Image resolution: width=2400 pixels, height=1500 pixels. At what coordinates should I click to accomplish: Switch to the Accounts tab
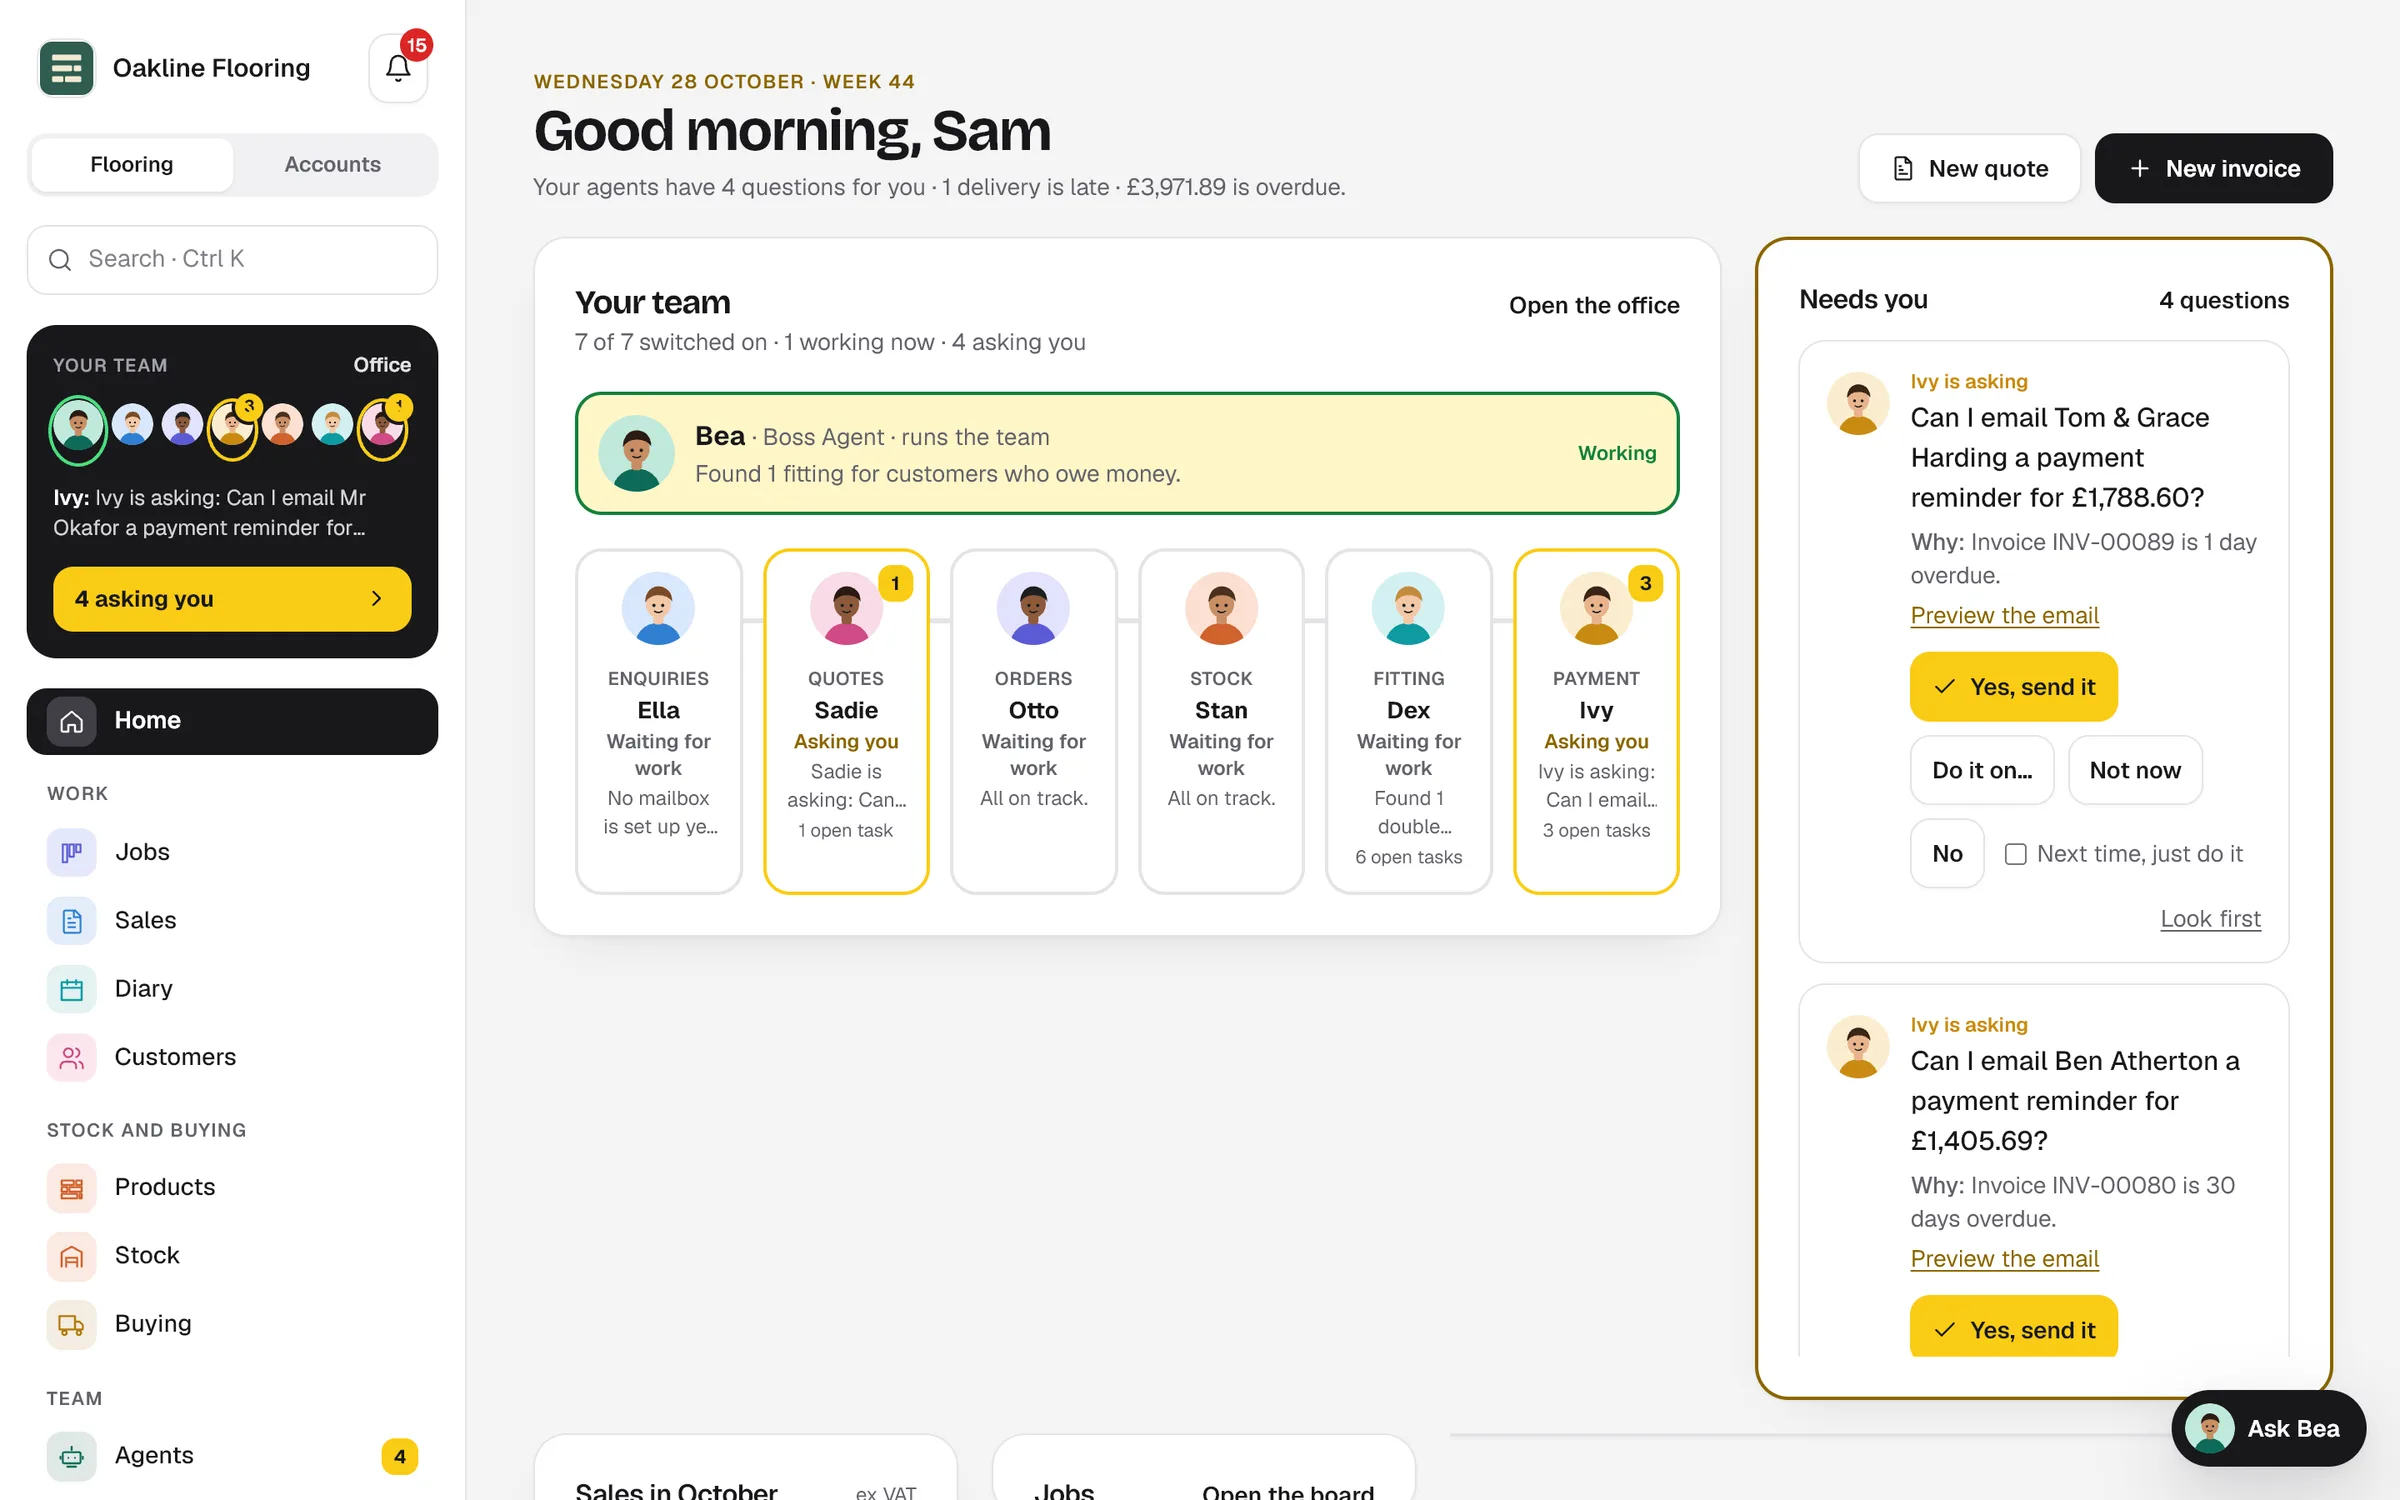(333, 164)
